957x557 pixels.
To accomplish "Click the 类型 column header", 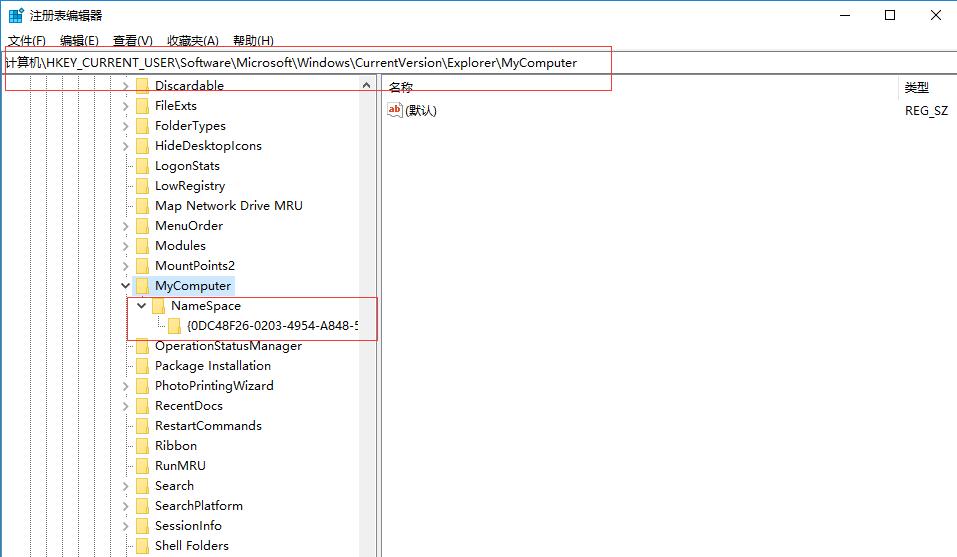I will click(x=916, y=88).
